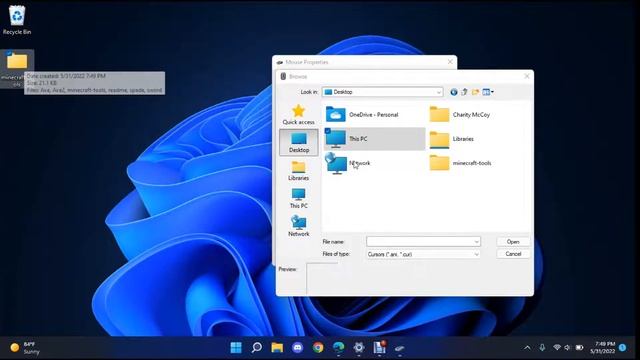The width and height of the screenshot is (640, 360).
Task: Open File Explorer from taskbar
Action: coord(277,347)
